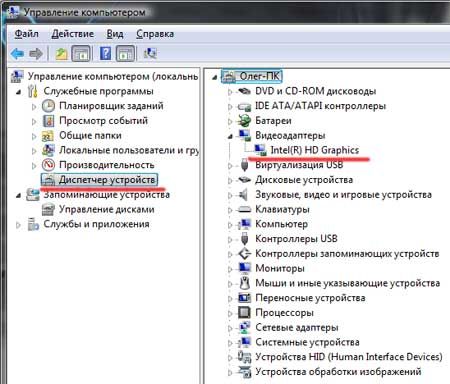Click the mouse icon for Мыши
This screenshot has height=384, width=450.
244,283
